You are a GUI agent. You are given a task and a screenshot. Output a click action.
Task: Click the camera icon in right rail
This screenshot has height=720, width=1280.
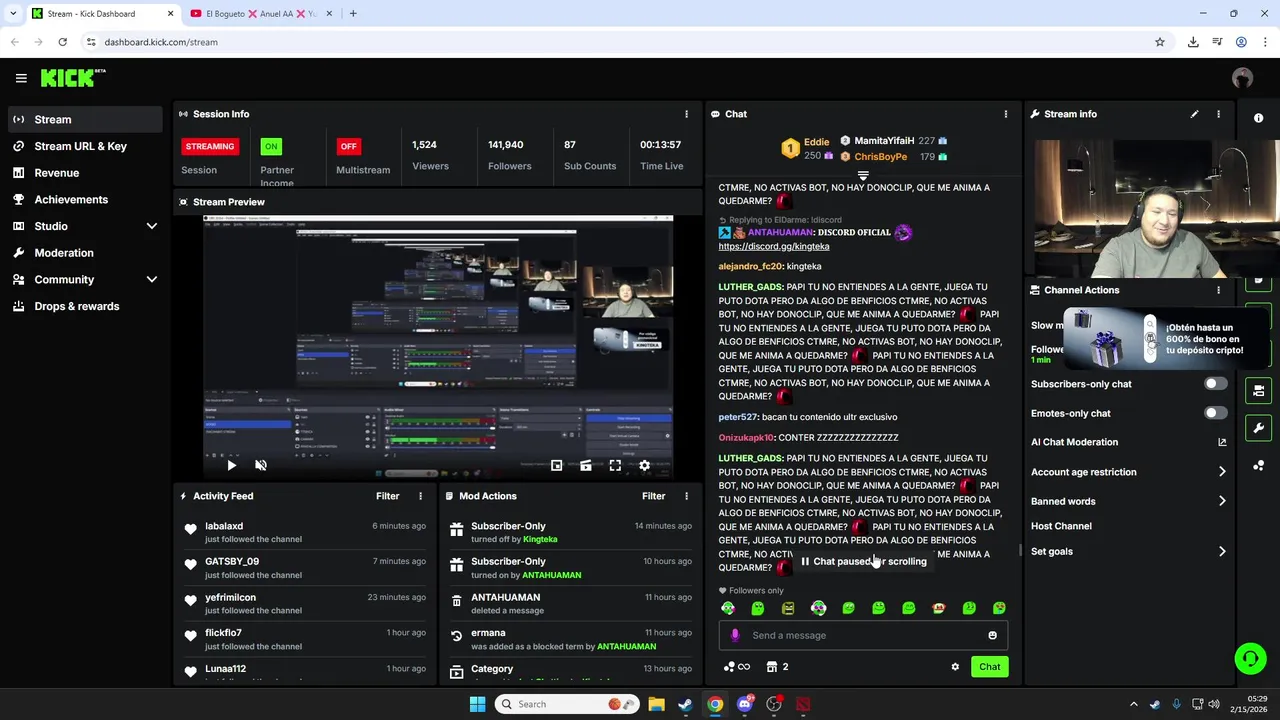click(1258, 390)
